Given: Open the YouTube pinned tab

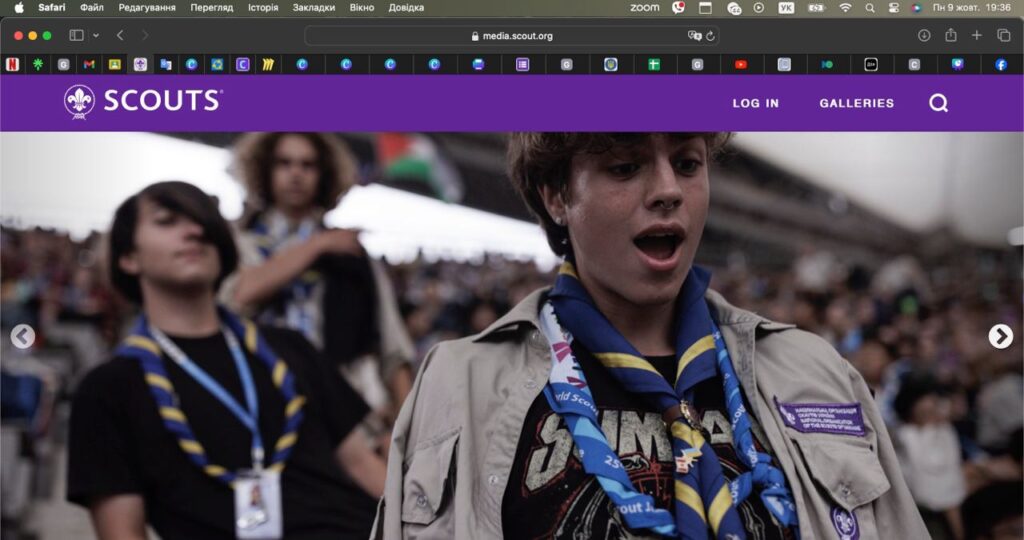Looking at the screenshot, I should point(740,64).
